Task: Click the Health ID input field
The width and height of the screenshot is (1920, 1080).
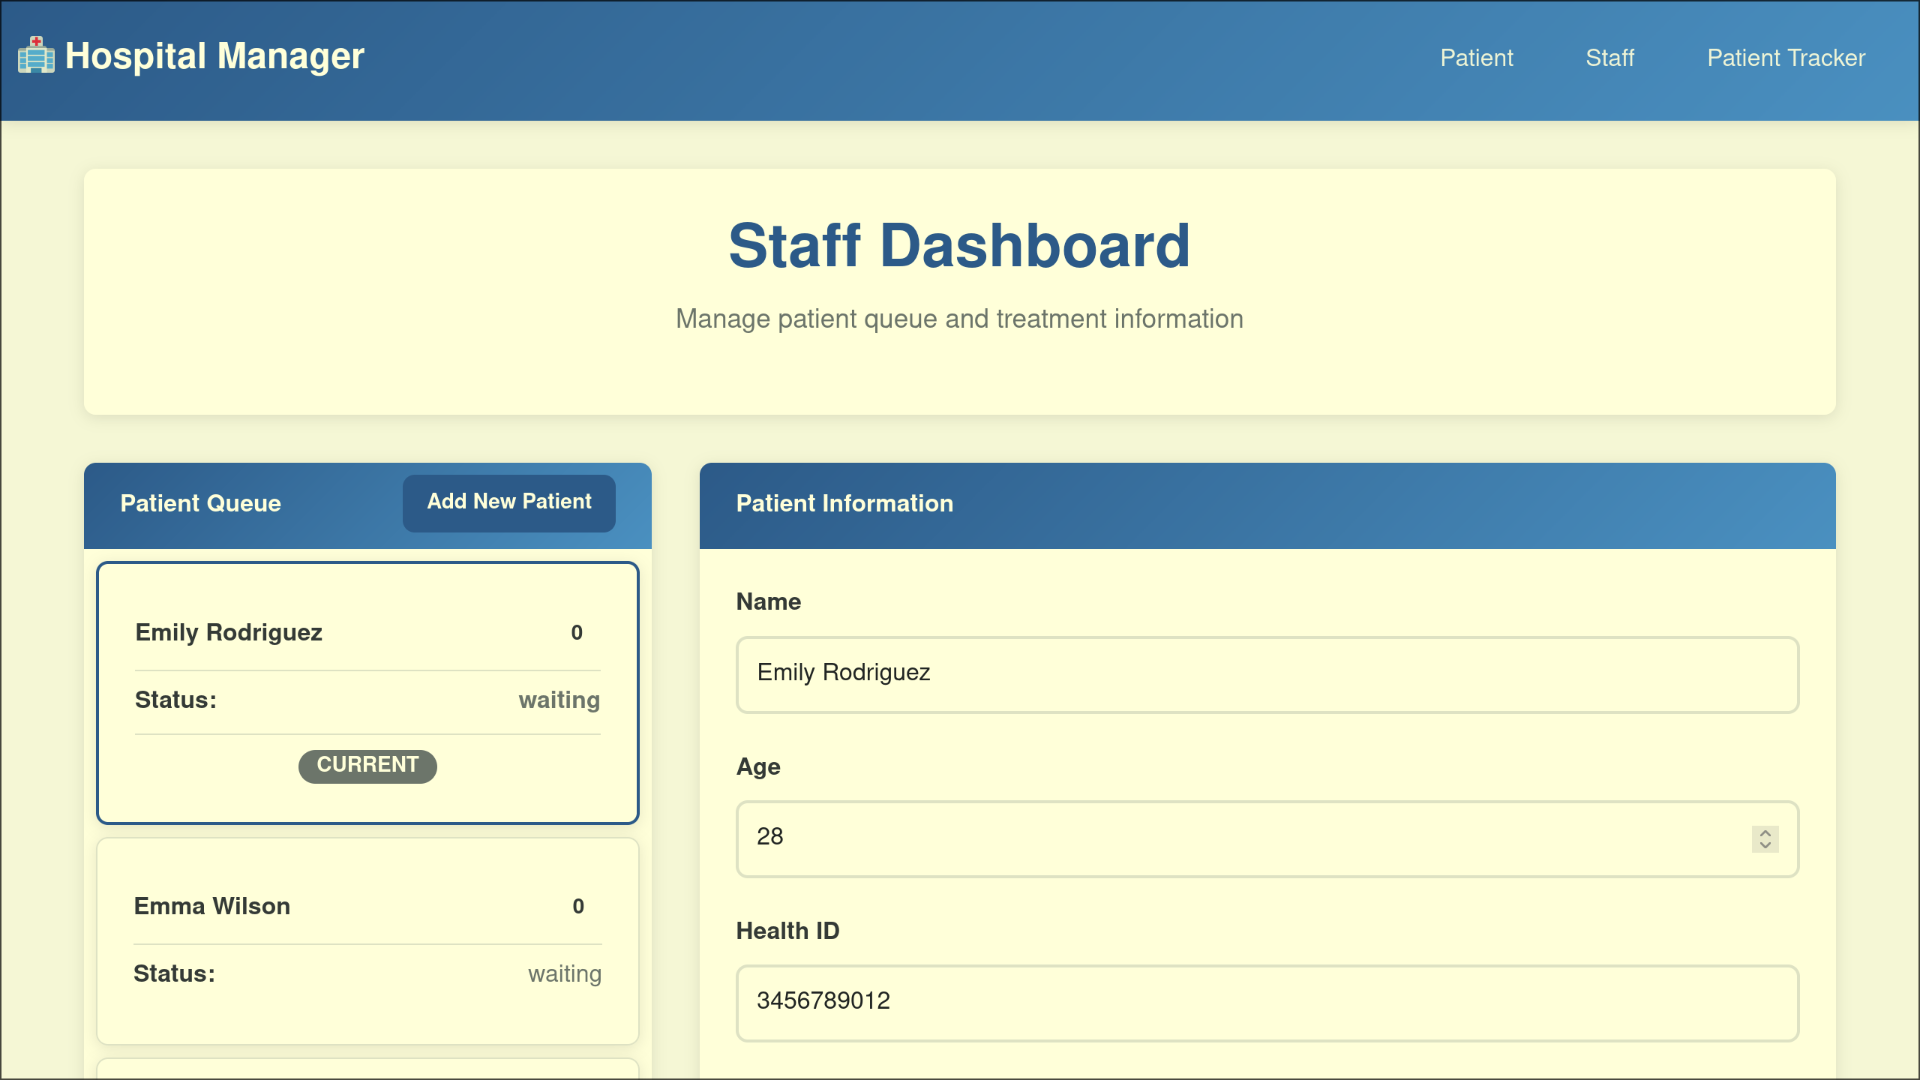Action: coord(1266,1002)
